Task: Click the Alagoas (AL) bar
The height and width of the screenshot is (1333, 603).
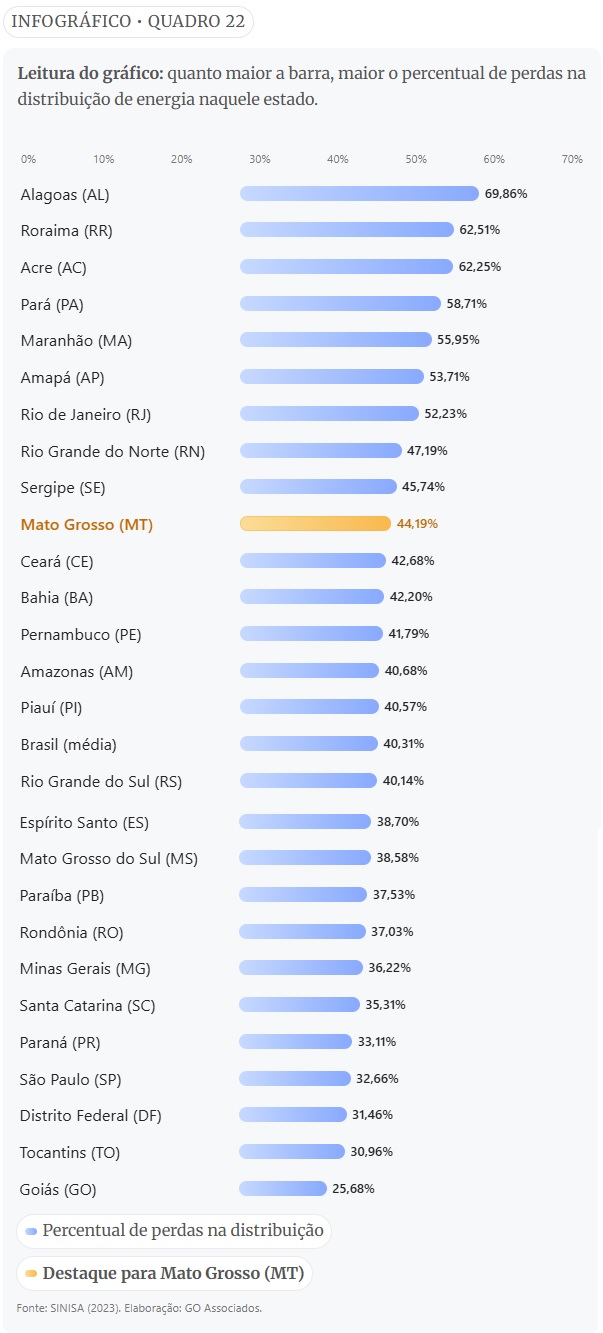Action: 359,193
